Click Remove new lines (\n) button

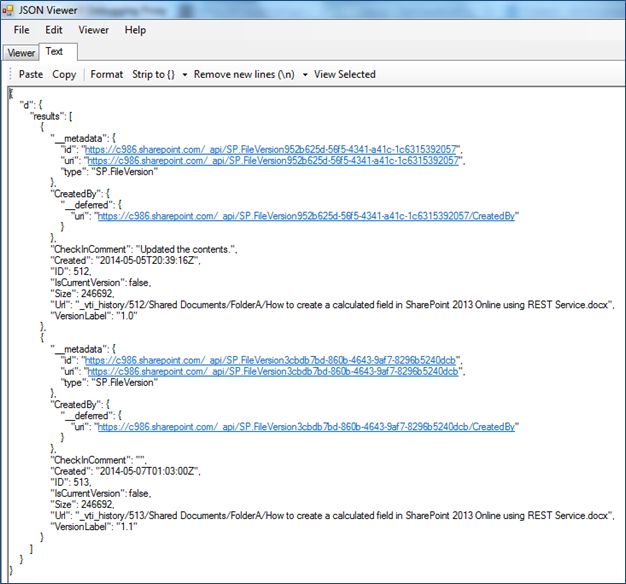(244, 74)
